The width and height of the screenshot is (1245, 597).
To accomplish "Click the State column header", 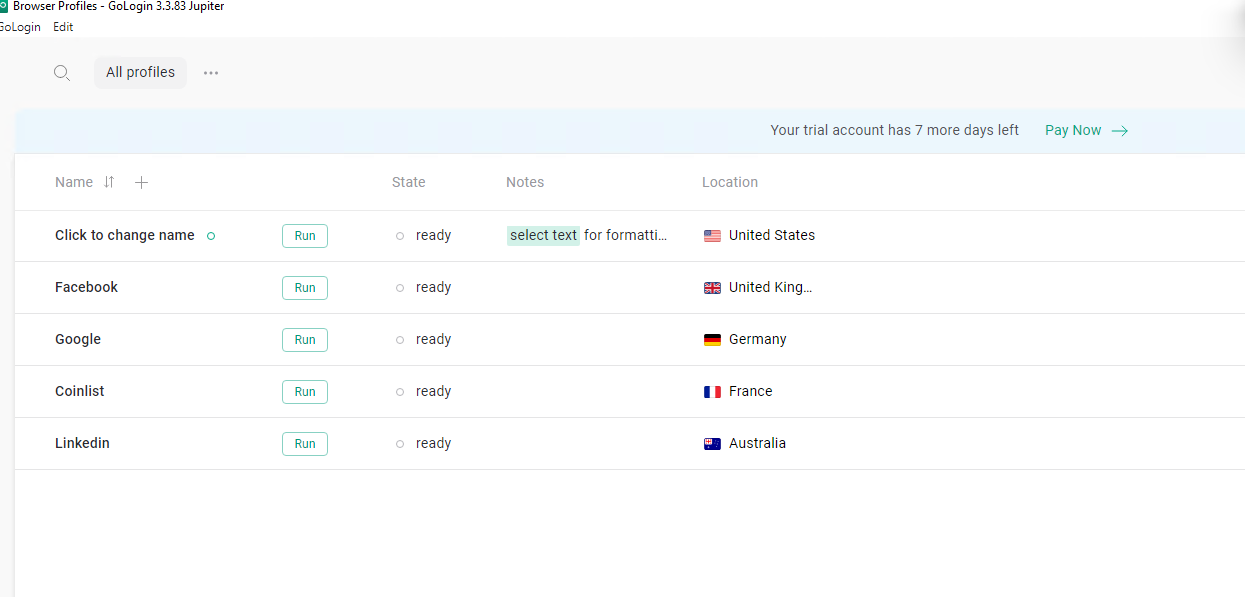I will pyautogui.click(x=409, y=182).
